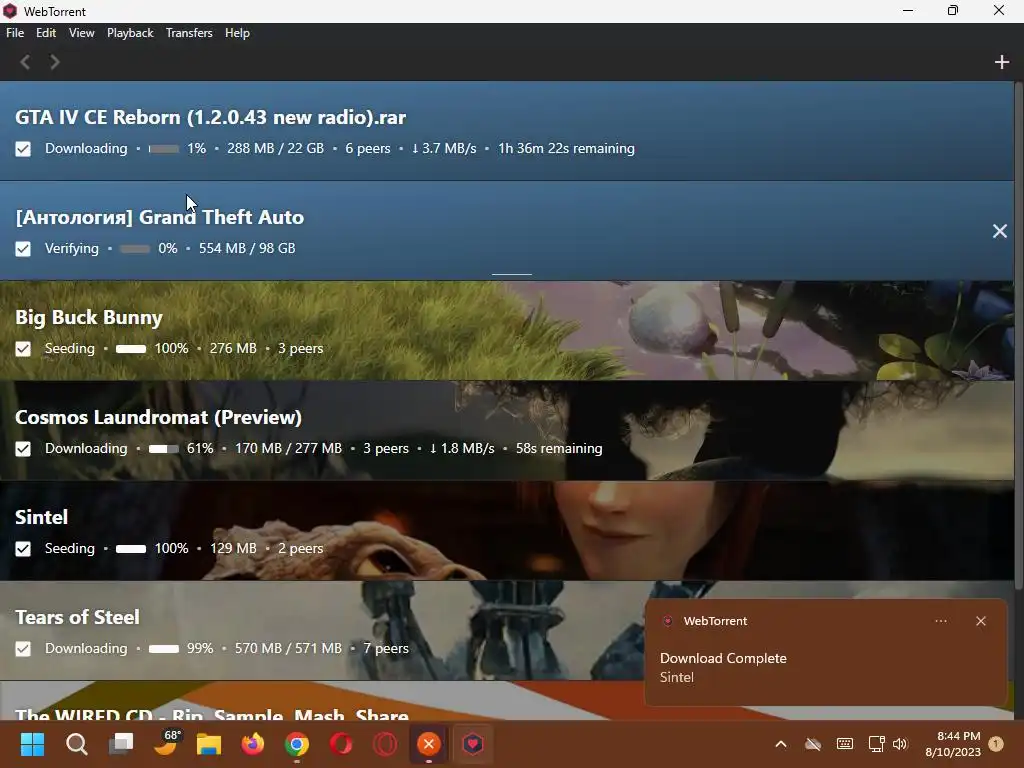The image size is (1024, 768).
Task: Open Opera GX from taskbar
Action: 385,744
